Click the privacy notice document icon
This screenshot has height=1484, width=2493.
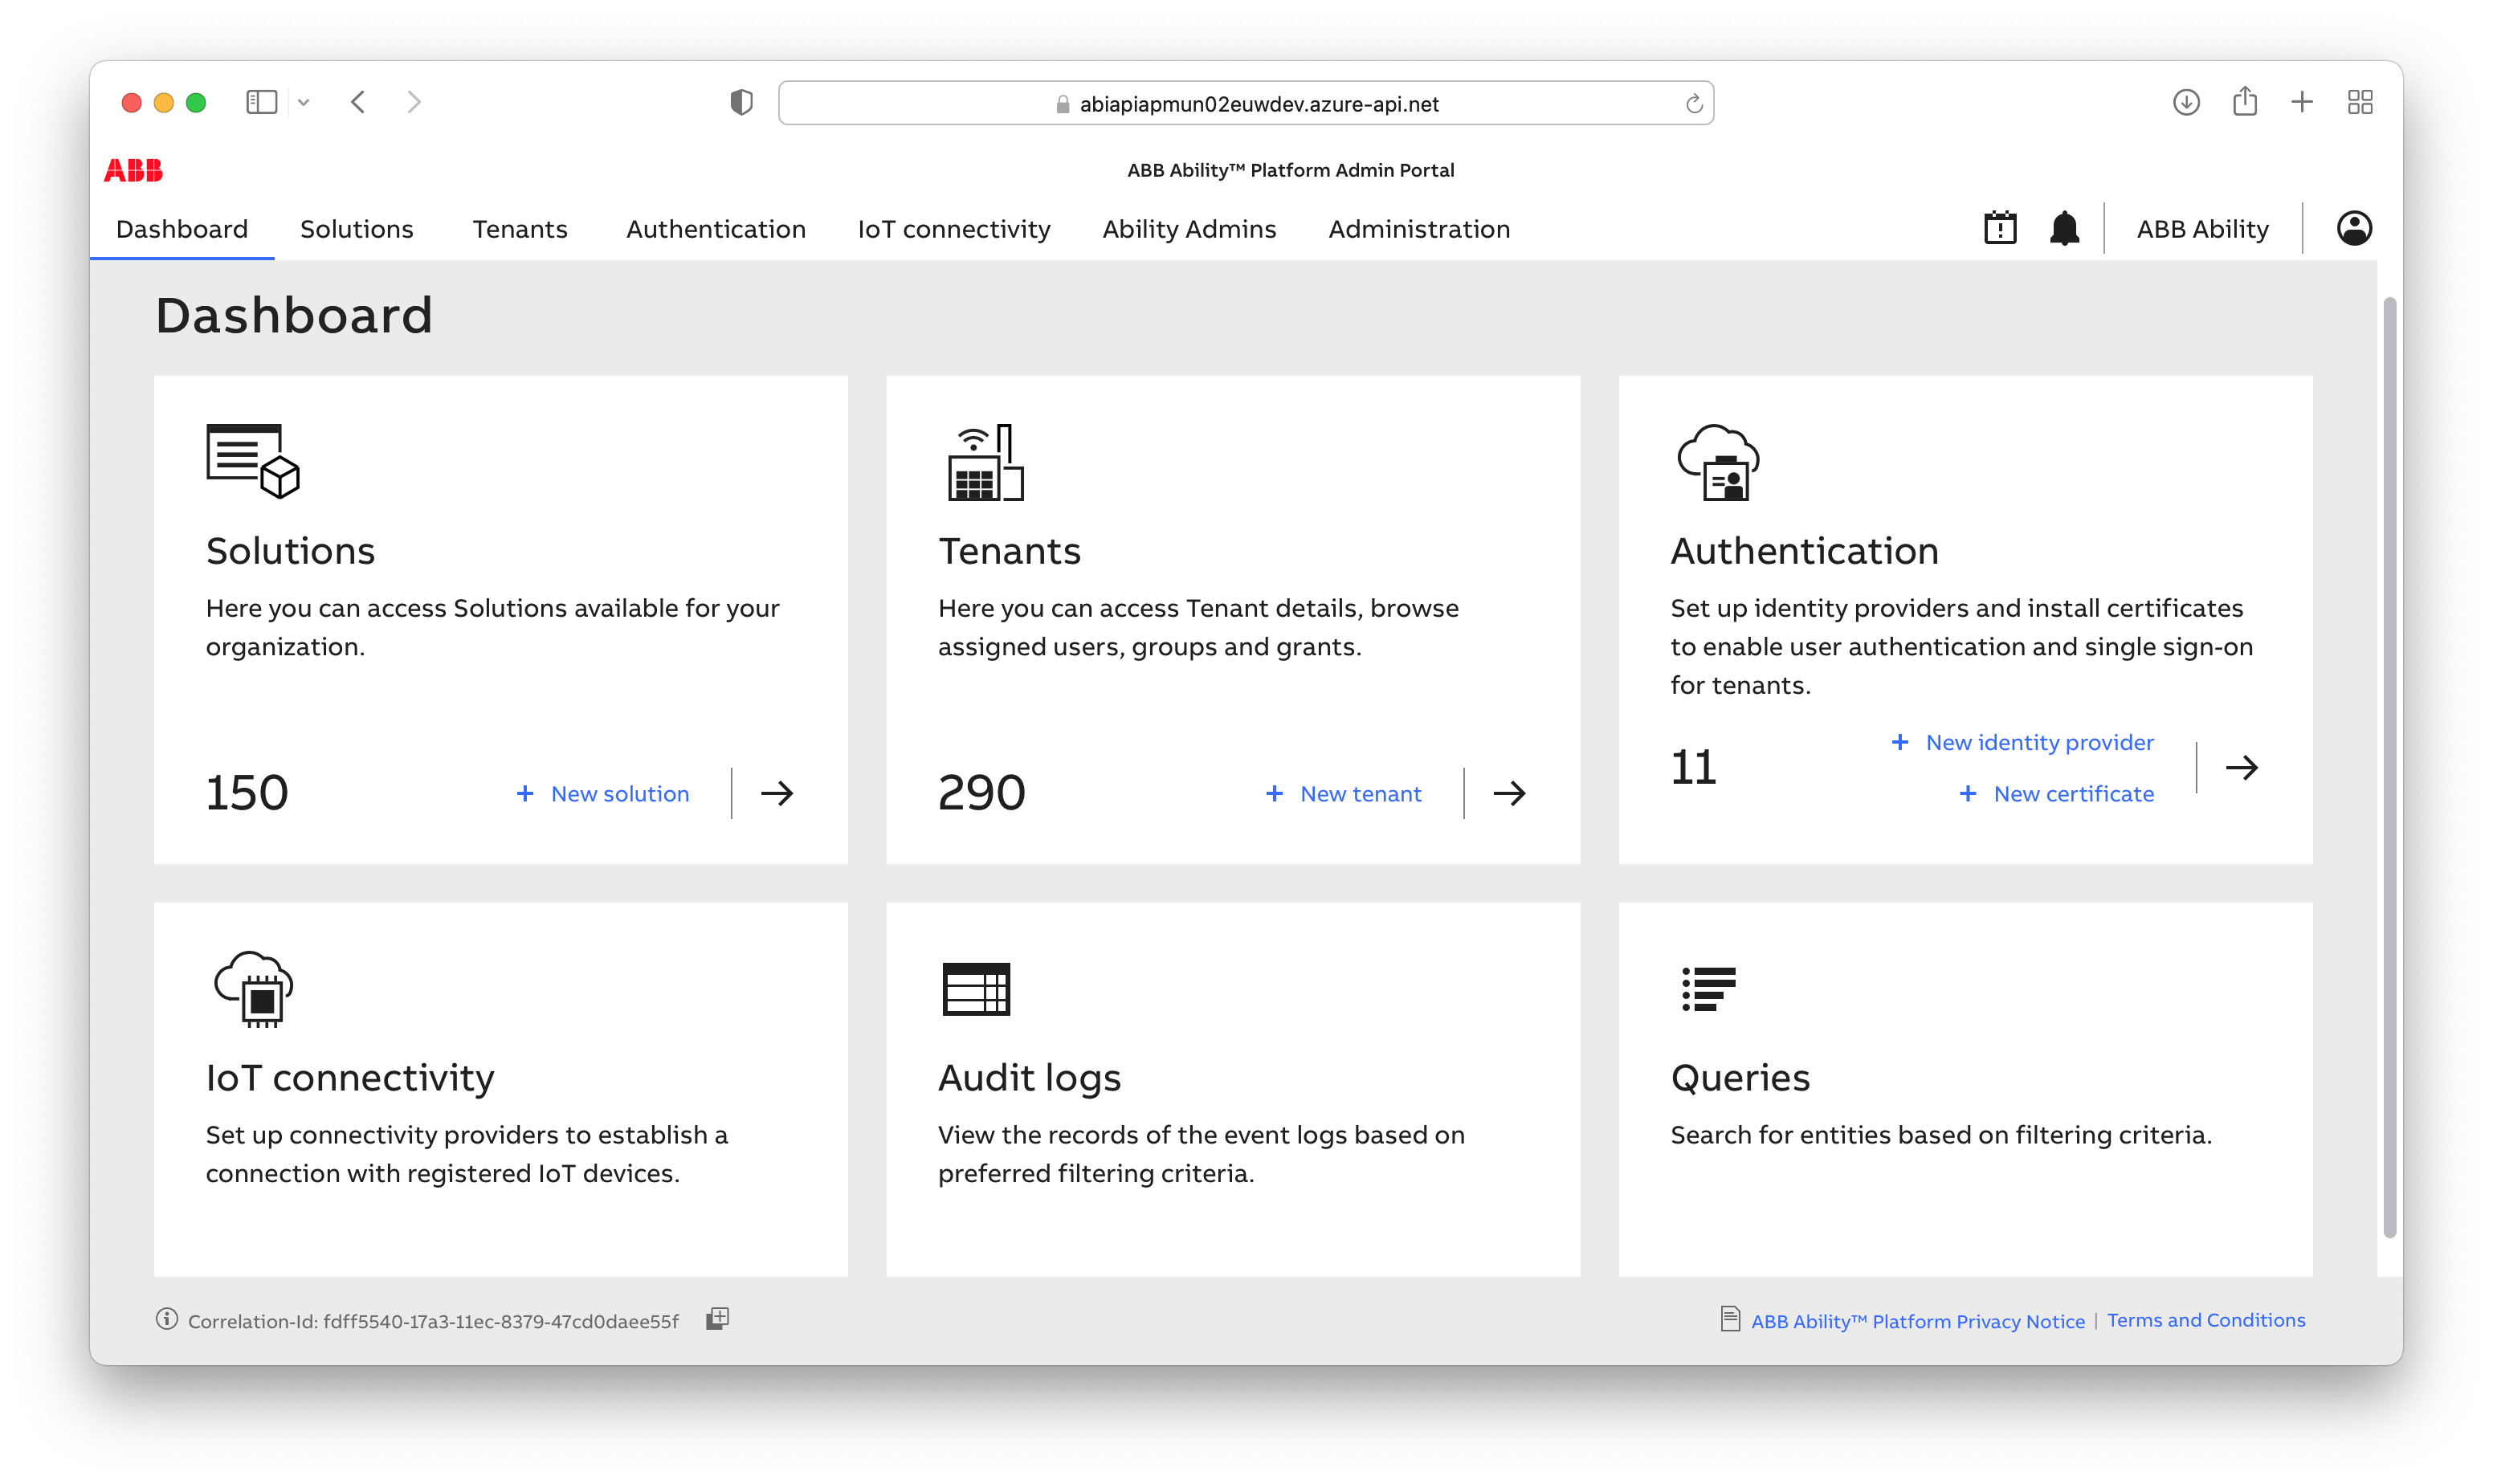coord(1729,1319)
